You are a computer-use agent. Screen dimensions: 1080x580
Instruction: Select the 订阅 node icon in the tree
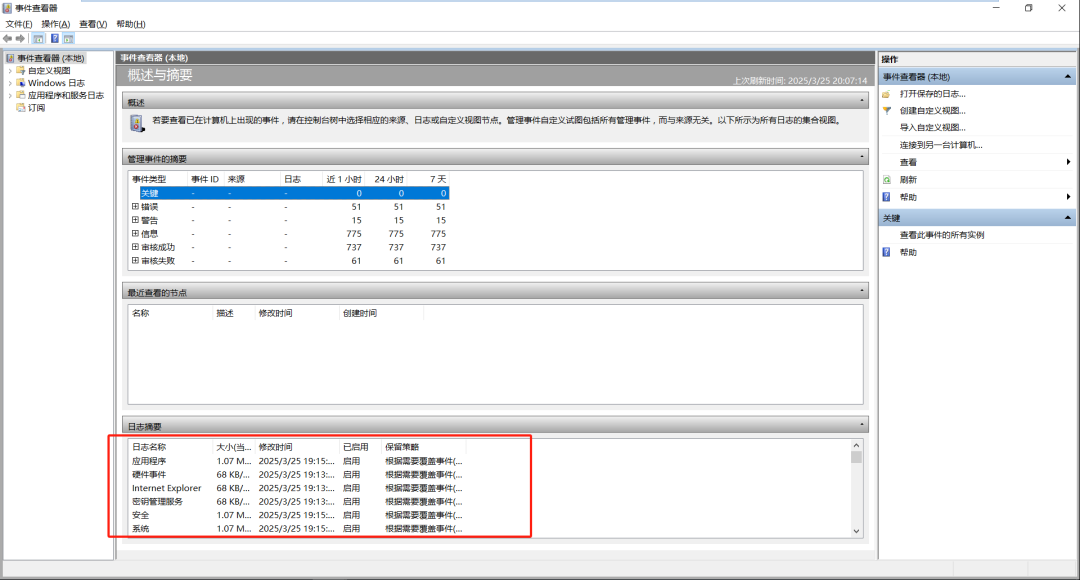pos(20,108)
